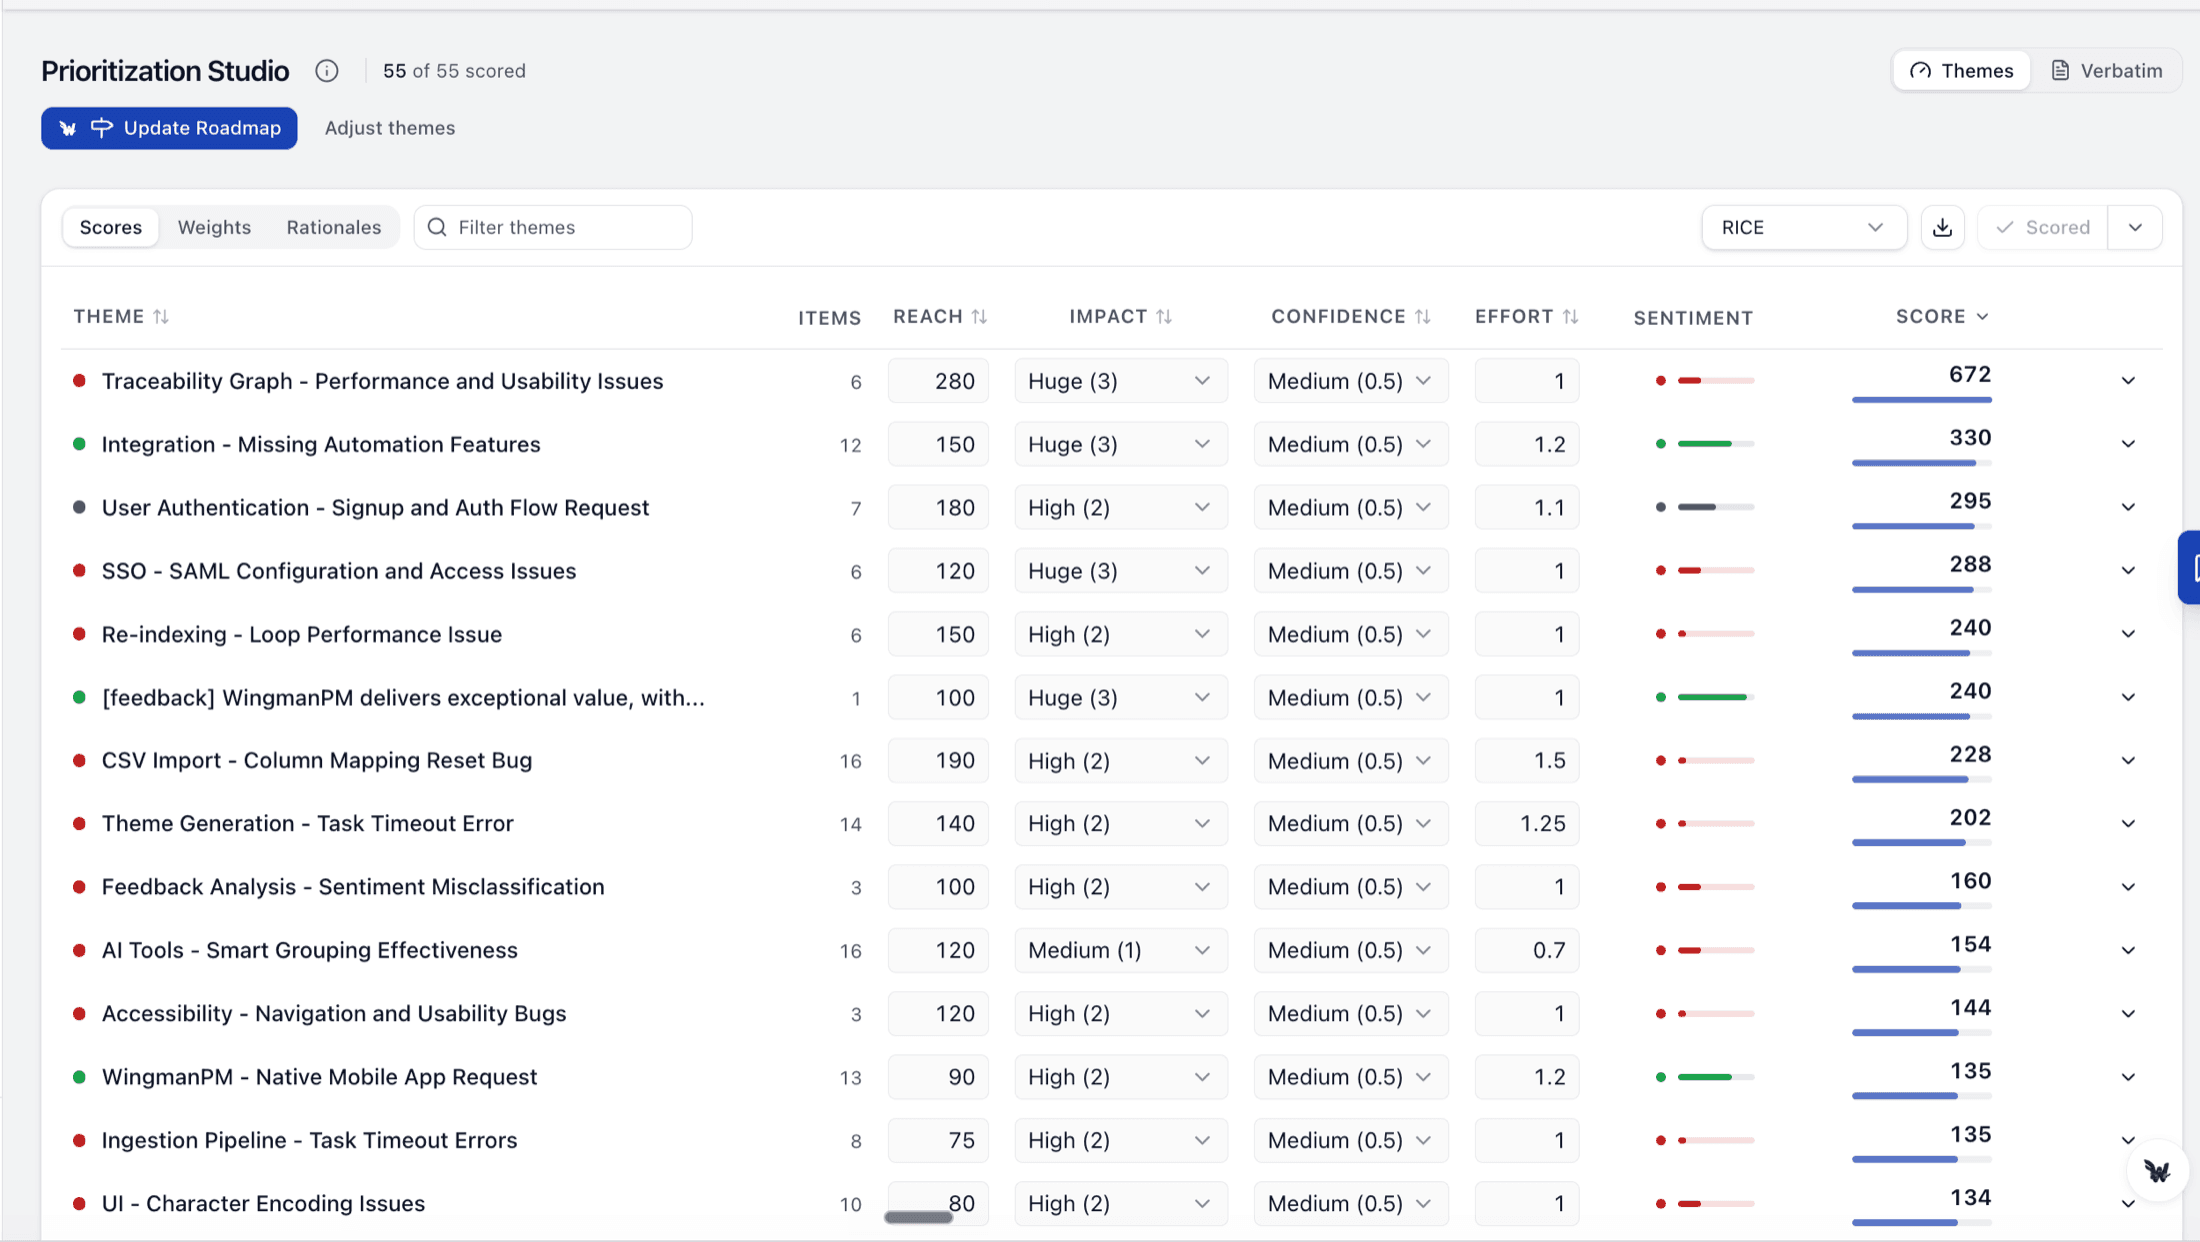Expand the WingmanPM feedback row

coord(2128,698)
